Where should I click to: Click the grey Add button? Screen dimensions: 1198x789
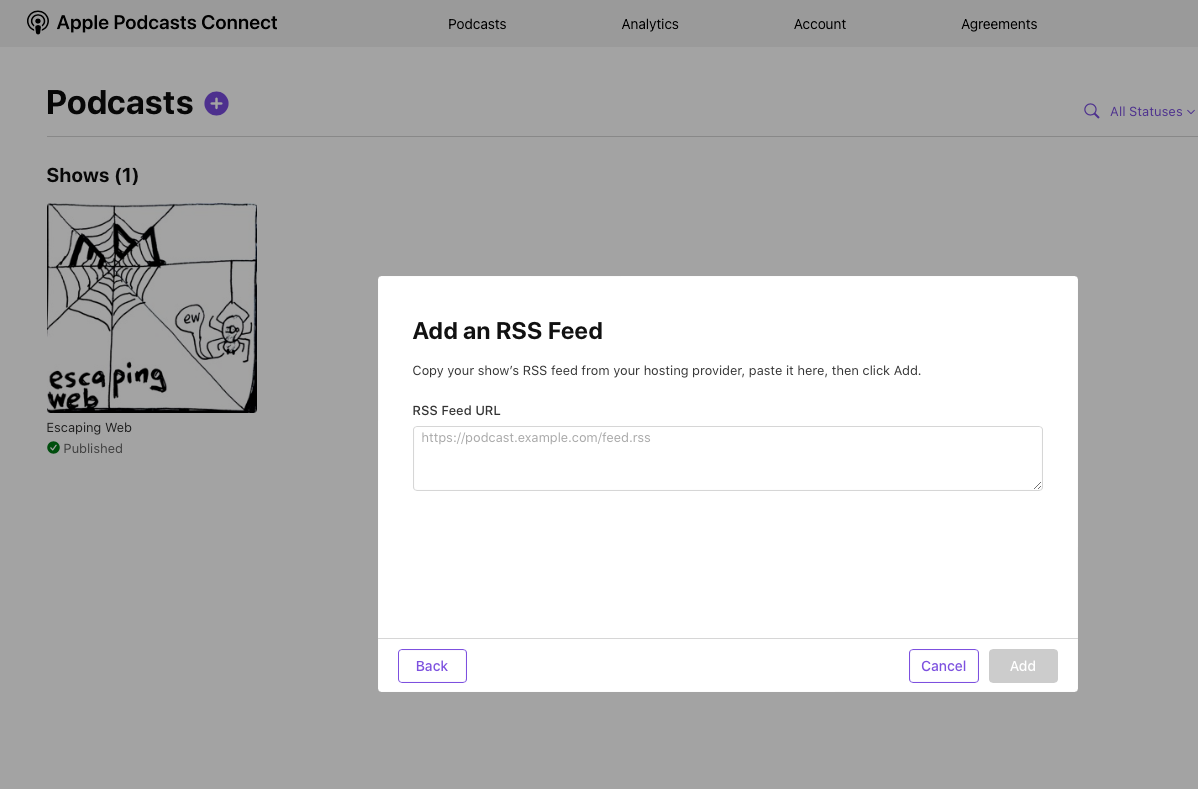pyautogui.click(x=1022, y=666)
